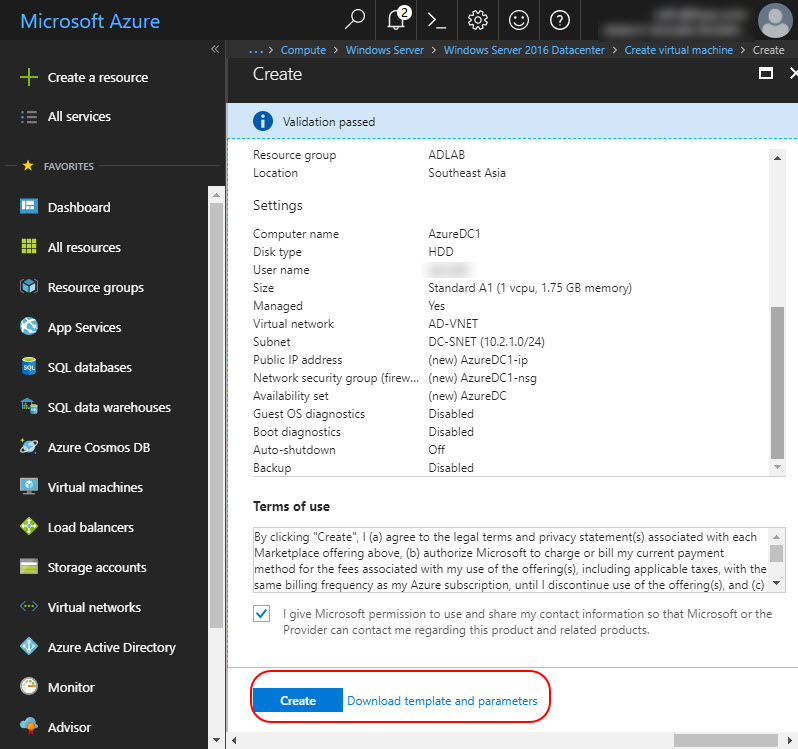
Task: Click the green plus Create a resource icon
Action: point(29,77)
